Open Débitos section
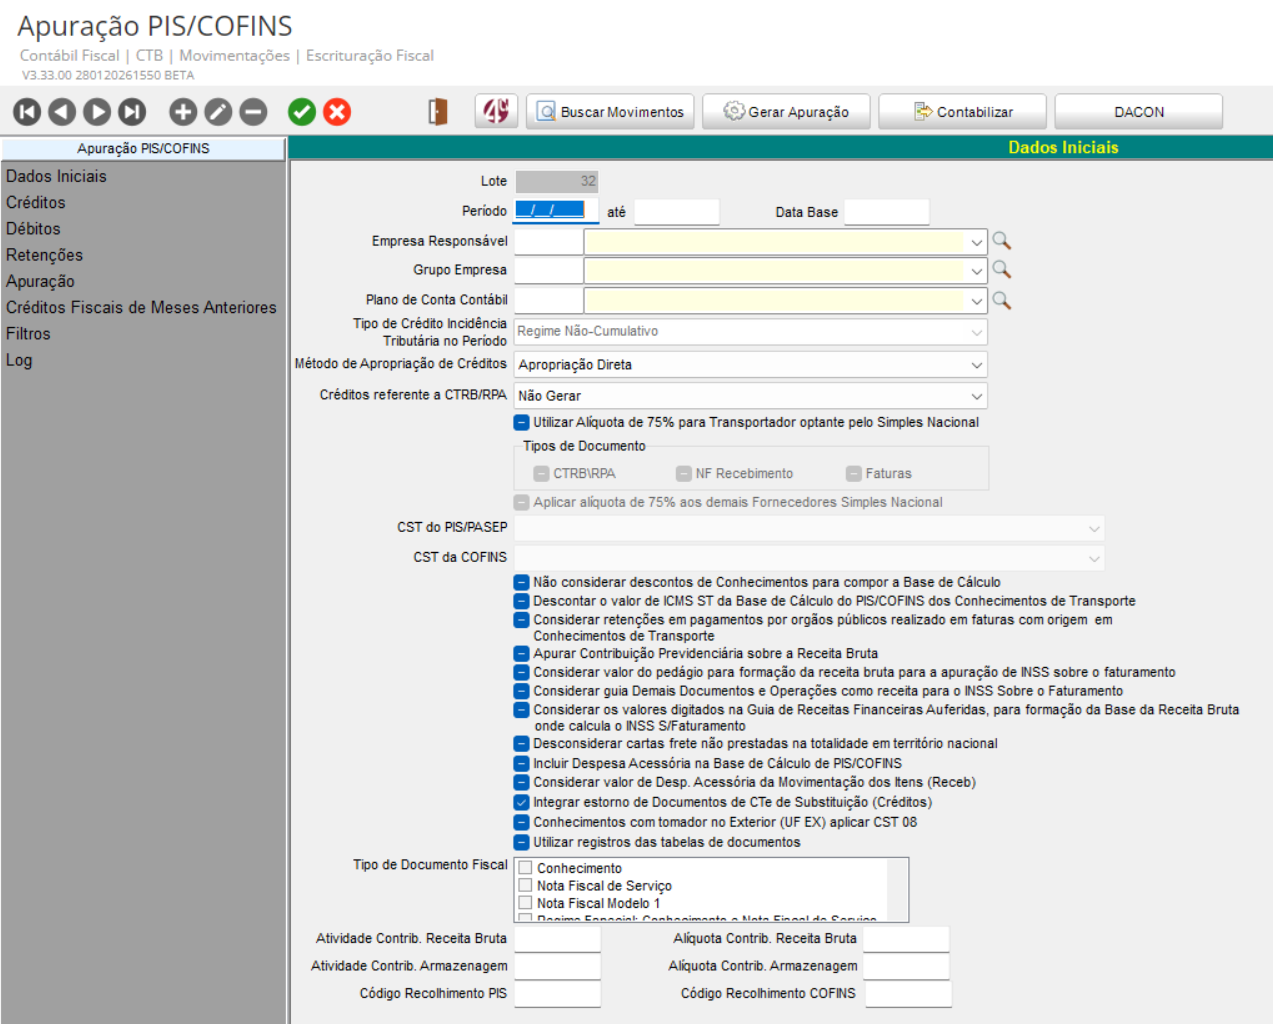Image resolution: width=1273 pixels, height=1024 pixels. 33,229
